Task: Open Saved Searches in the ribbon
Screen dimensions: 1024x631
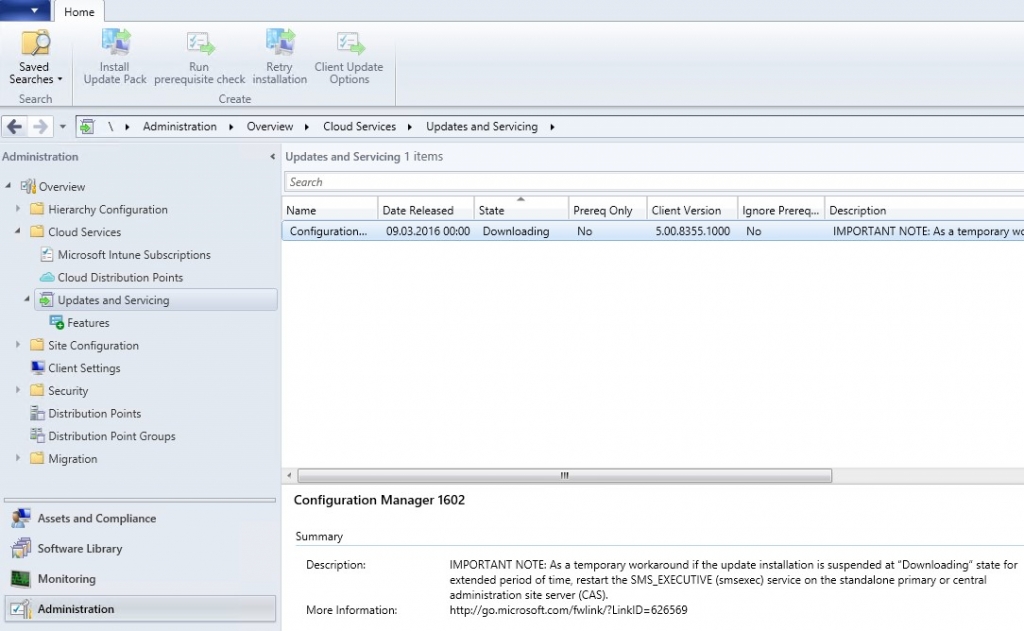Action: (34, 57)
